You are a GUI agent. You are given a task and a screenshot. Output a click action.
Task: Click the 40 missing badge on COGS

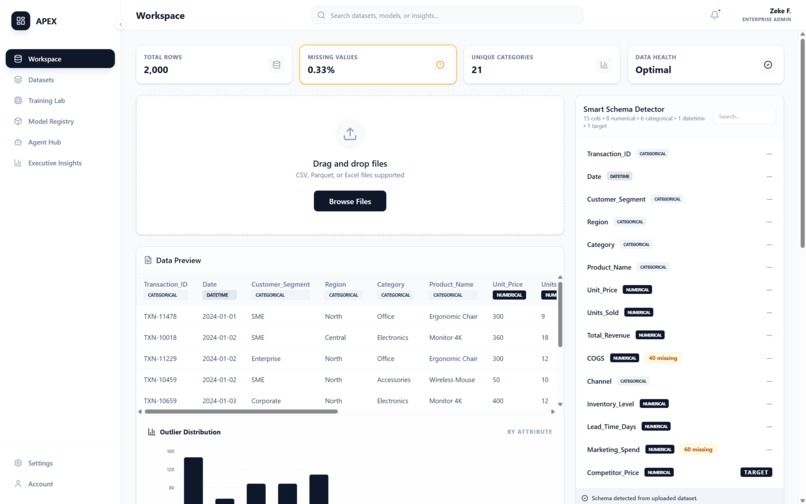[x=663, y=358]
